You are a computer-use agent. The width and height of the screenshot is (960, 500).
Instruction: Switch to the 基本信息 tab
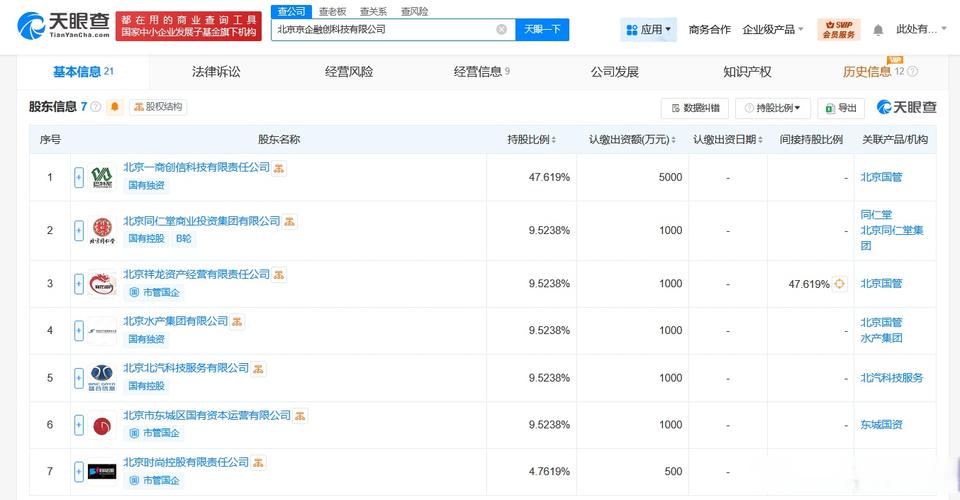83,72
